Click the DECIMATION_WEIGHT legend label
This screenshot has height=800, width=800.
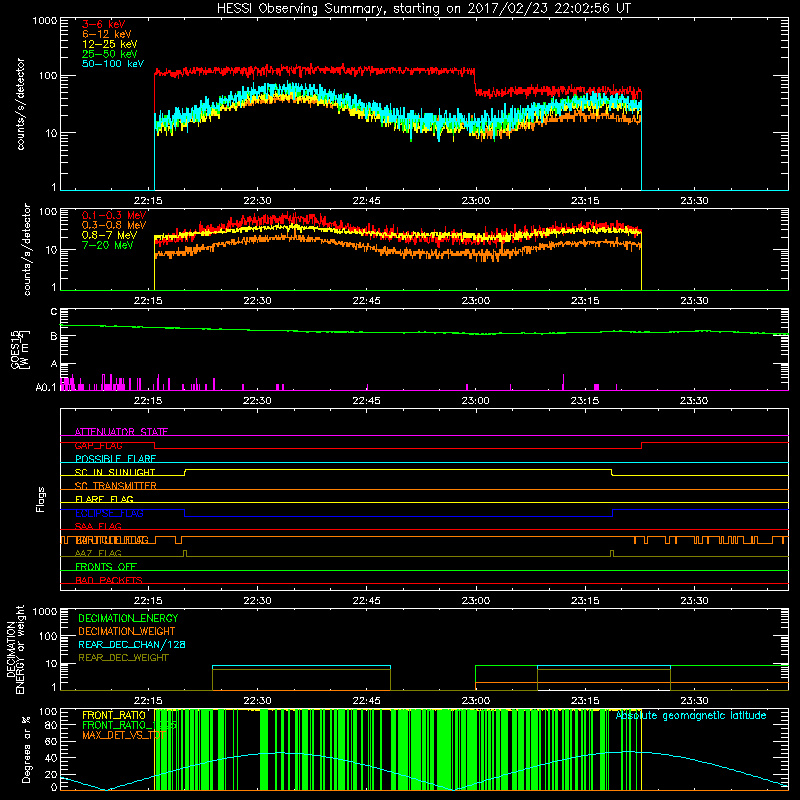[127, 631]
